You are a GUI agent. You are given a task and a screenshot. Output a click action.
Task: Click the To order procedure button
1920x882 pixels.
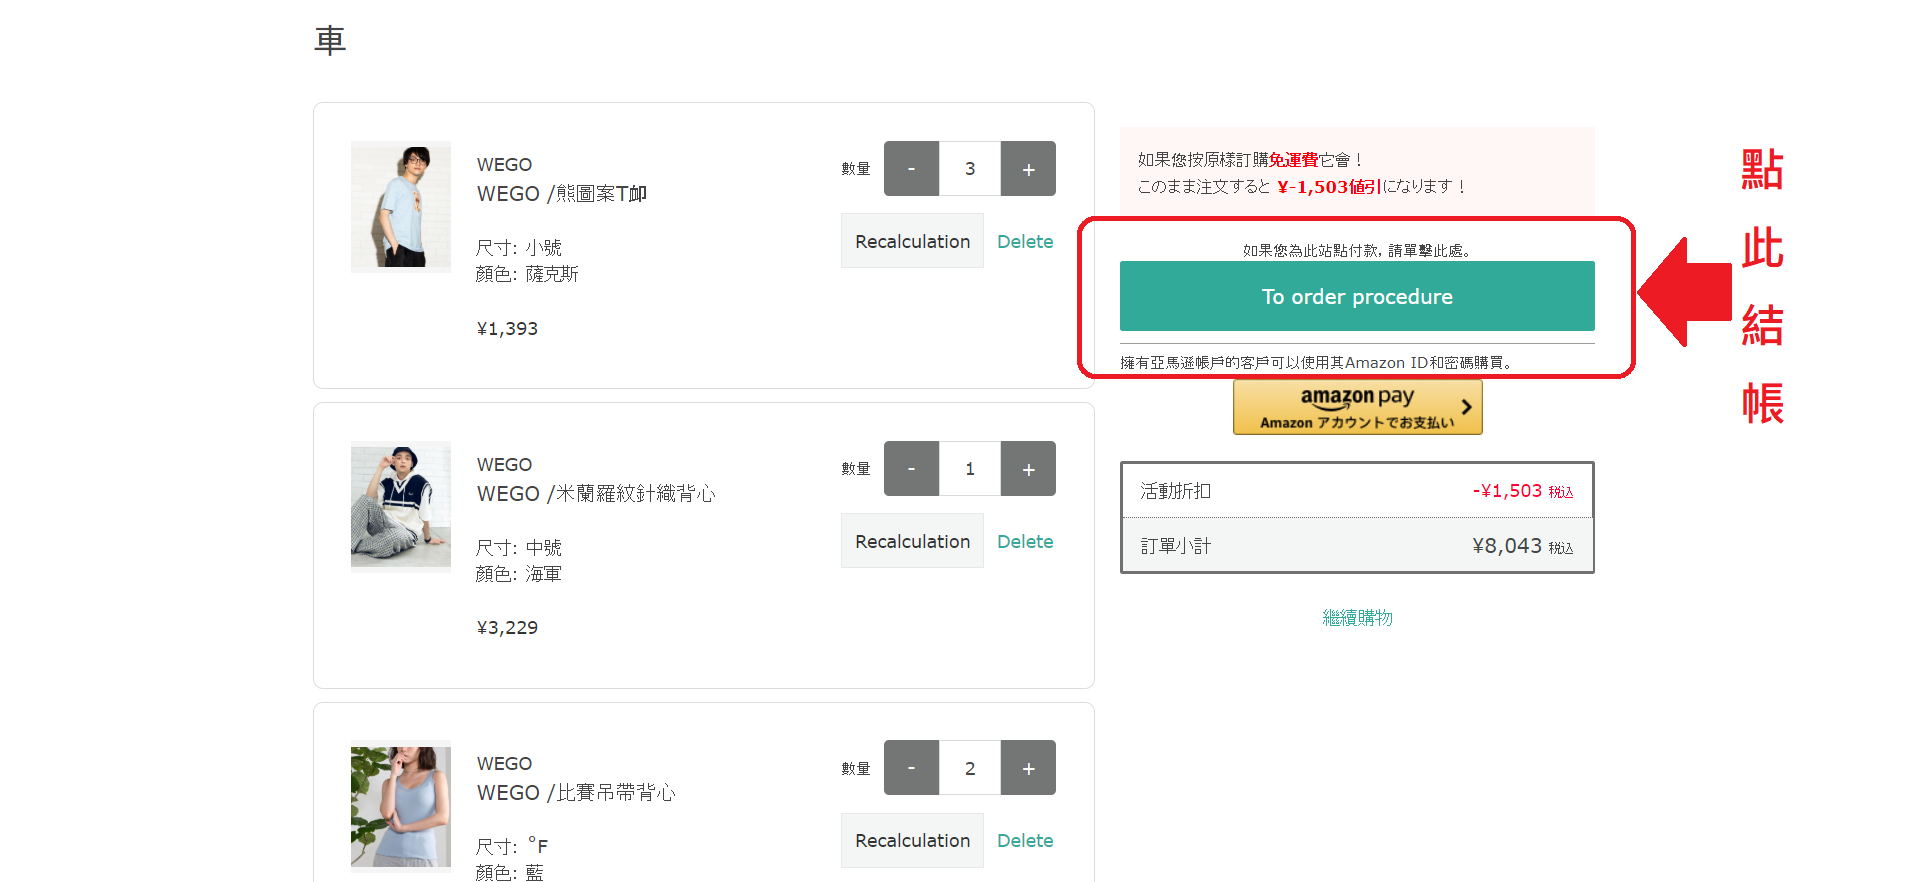coord(1357,297)
